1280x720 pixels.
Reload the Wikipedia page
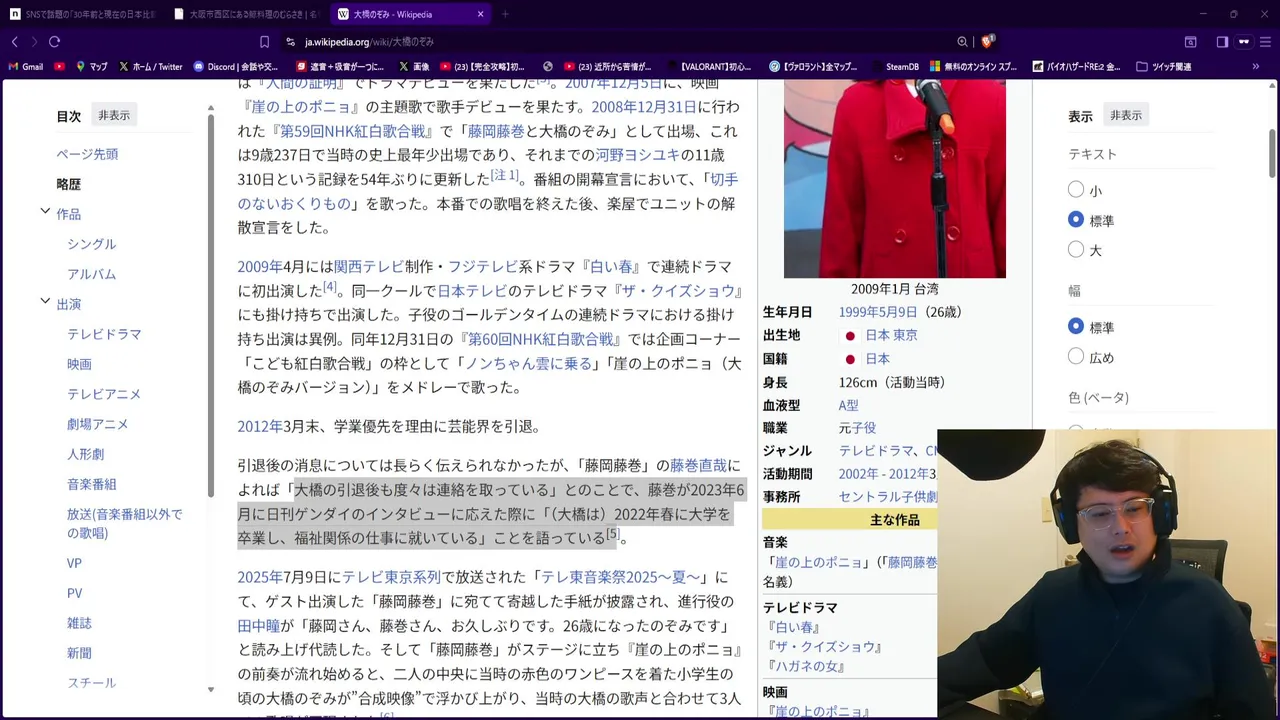pyautogui.click(x=54, y=42)
